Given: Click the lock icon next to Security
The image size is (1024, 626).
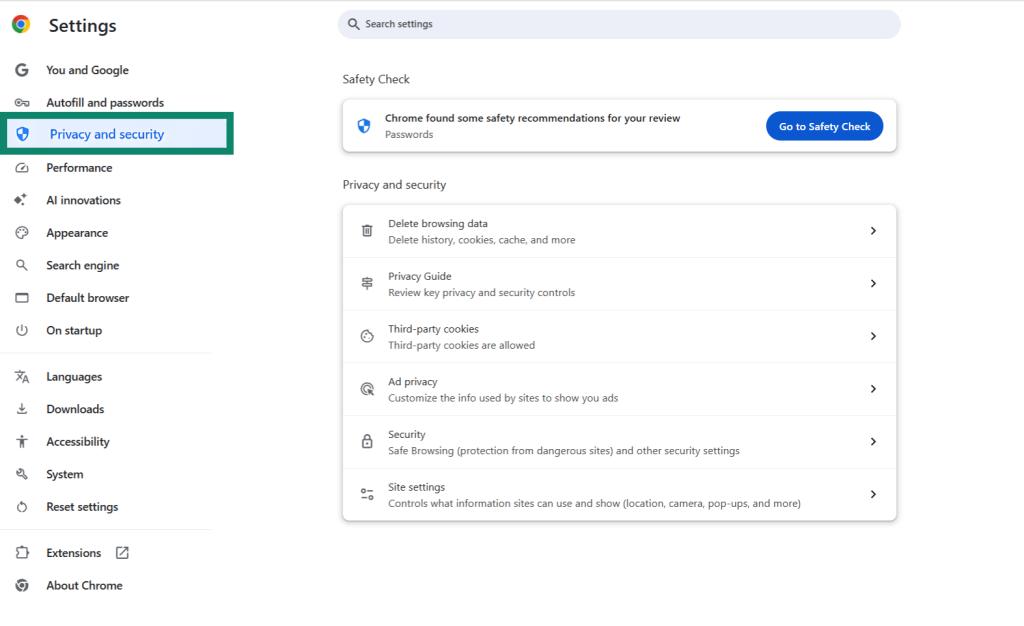Looking at the screenshot, I should click(x=364, y=441).
